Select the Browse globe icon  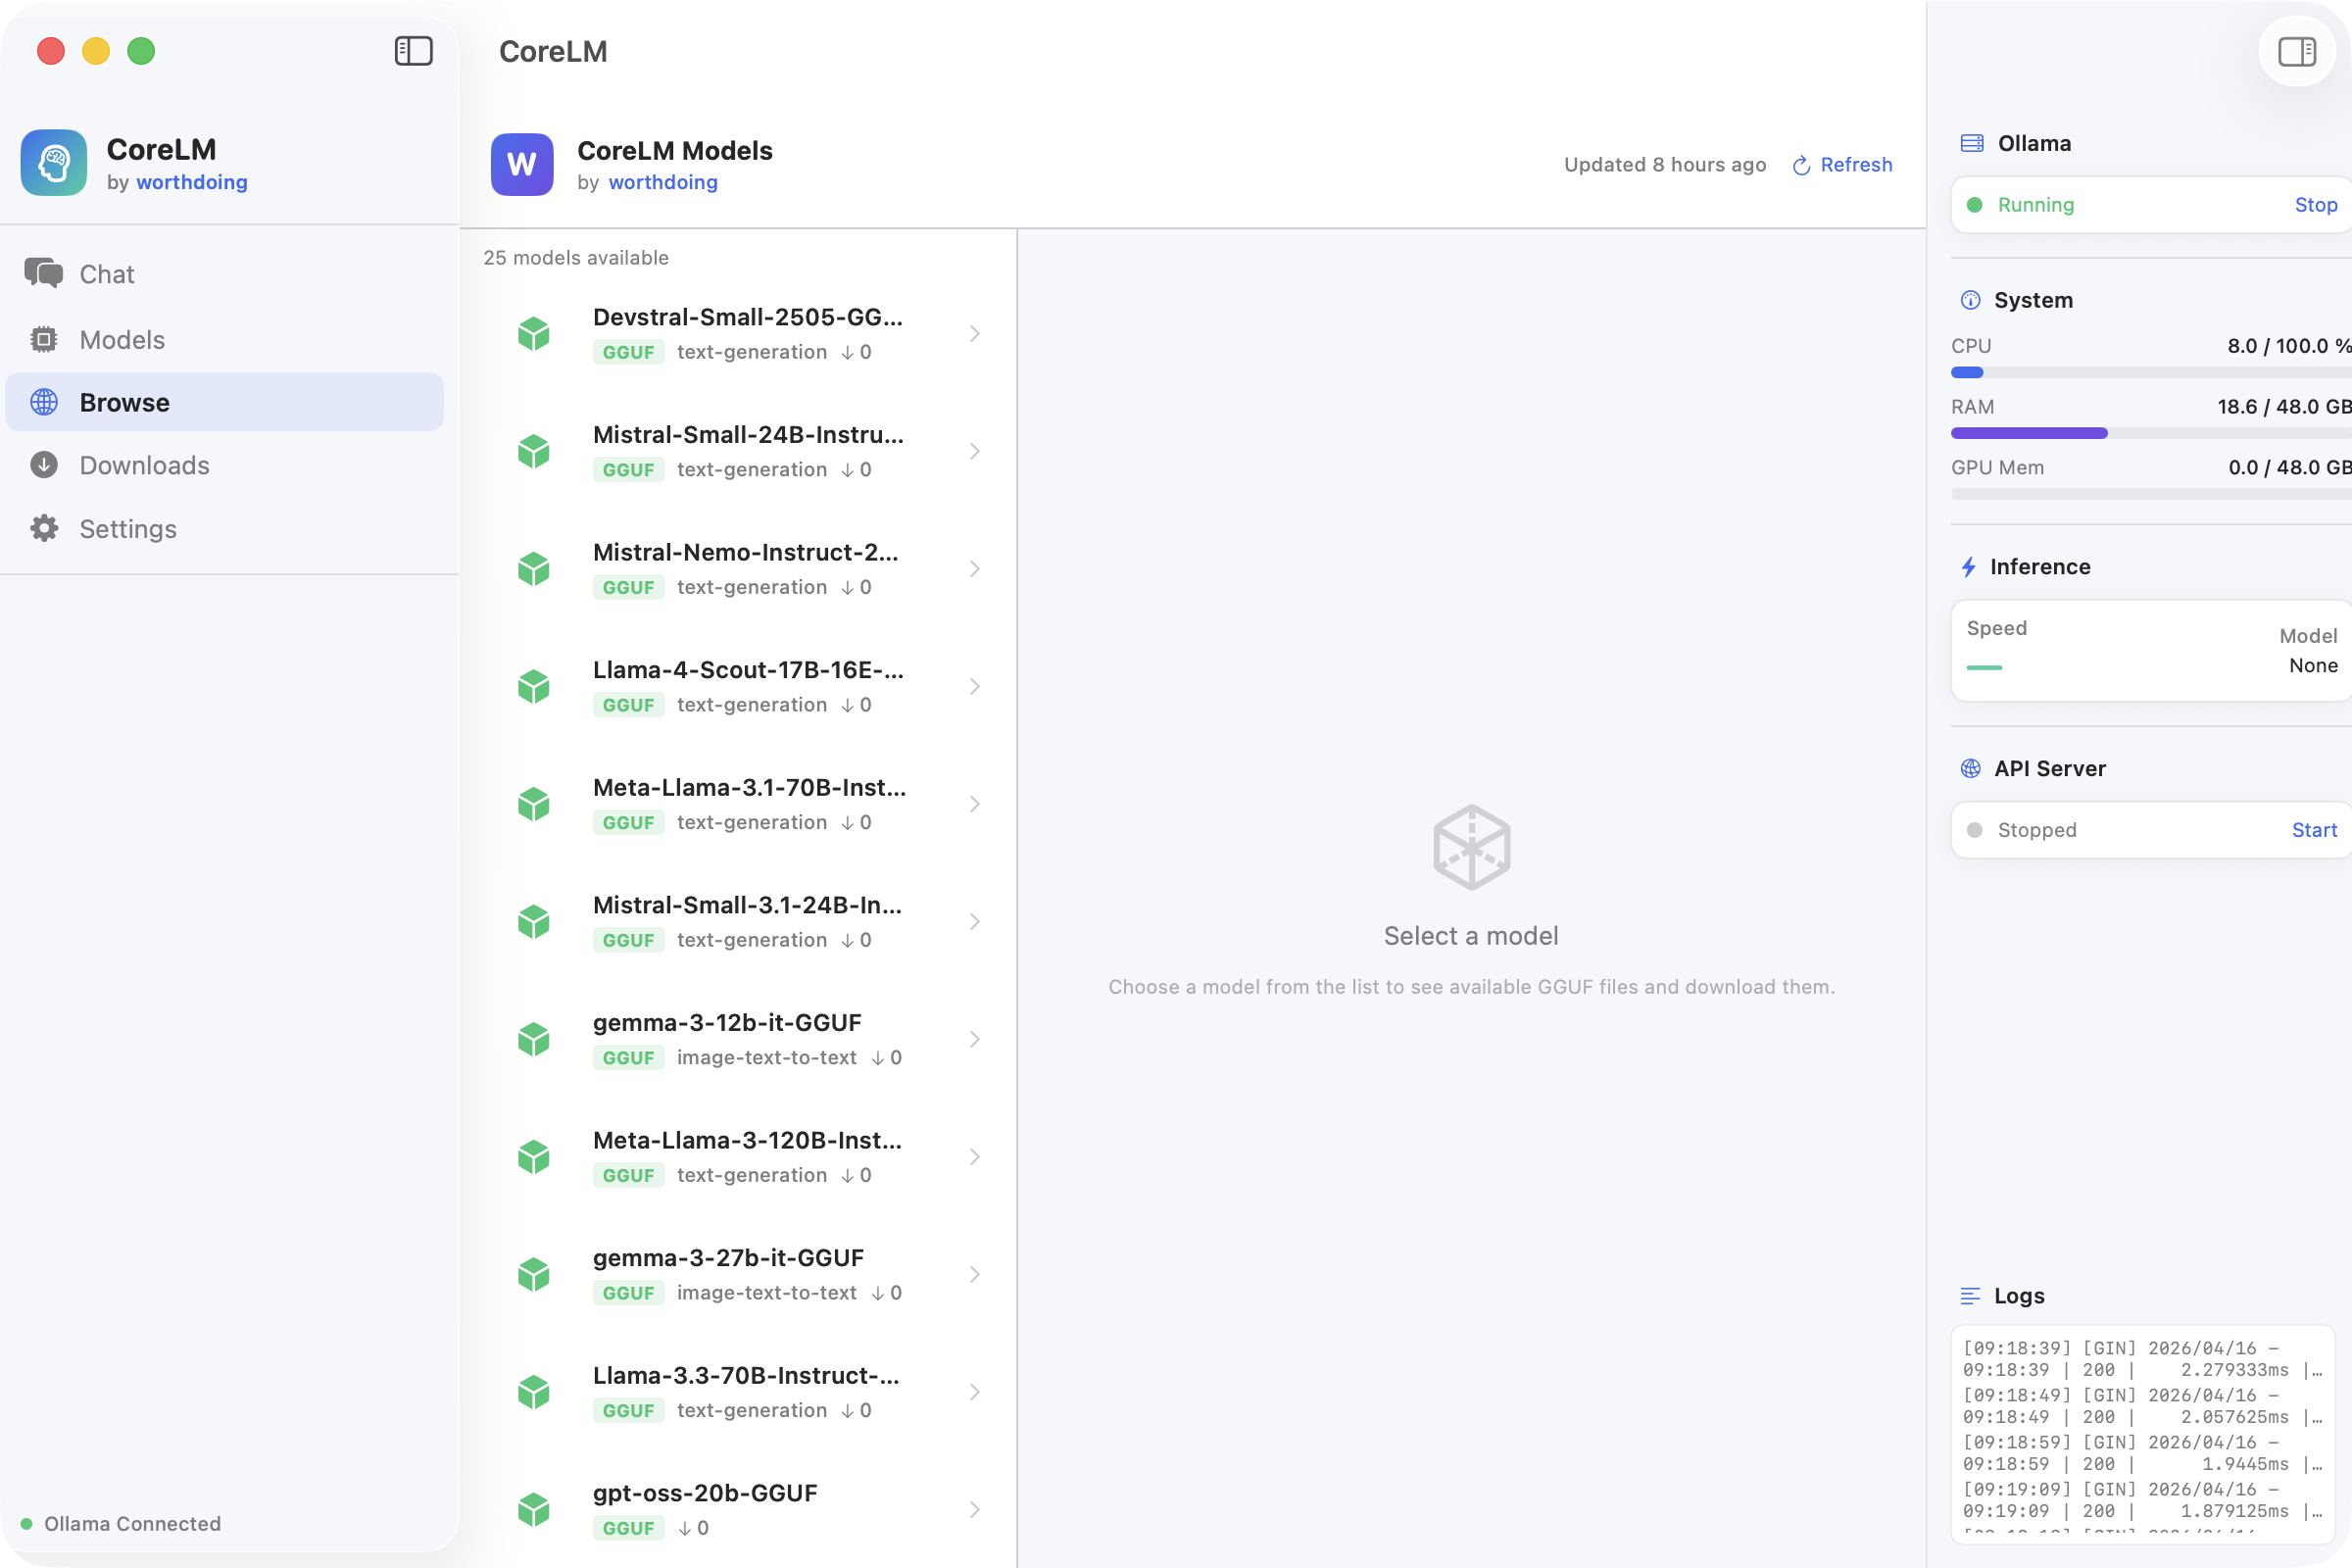tap(44, 402)
